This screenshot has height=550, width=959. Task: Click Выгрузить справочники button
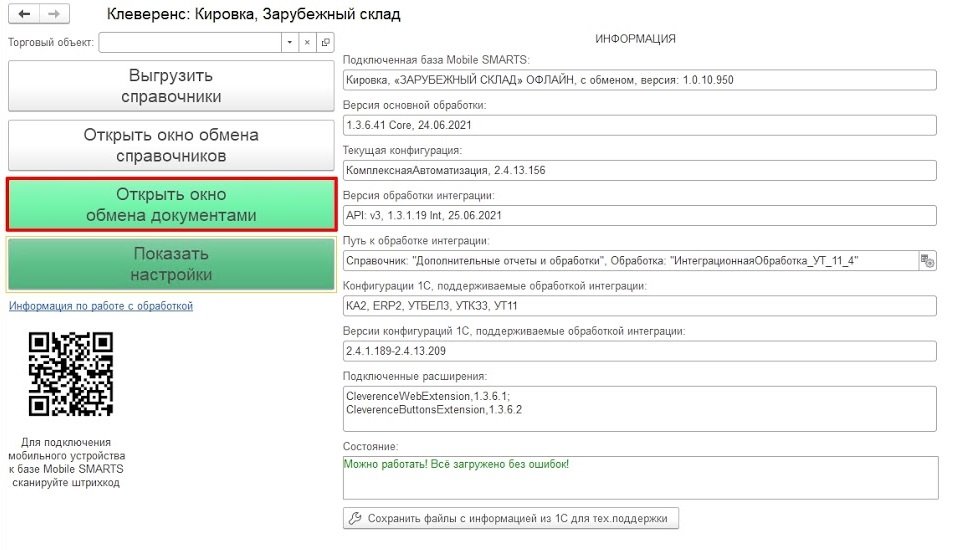pyautogui.click(x=171, y=86)
